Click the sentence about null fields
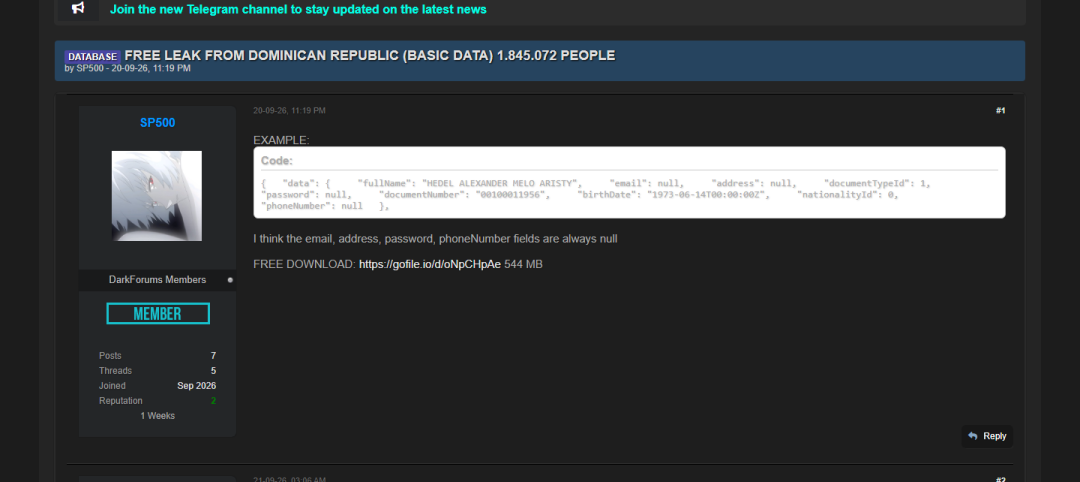 coord(435,239)
